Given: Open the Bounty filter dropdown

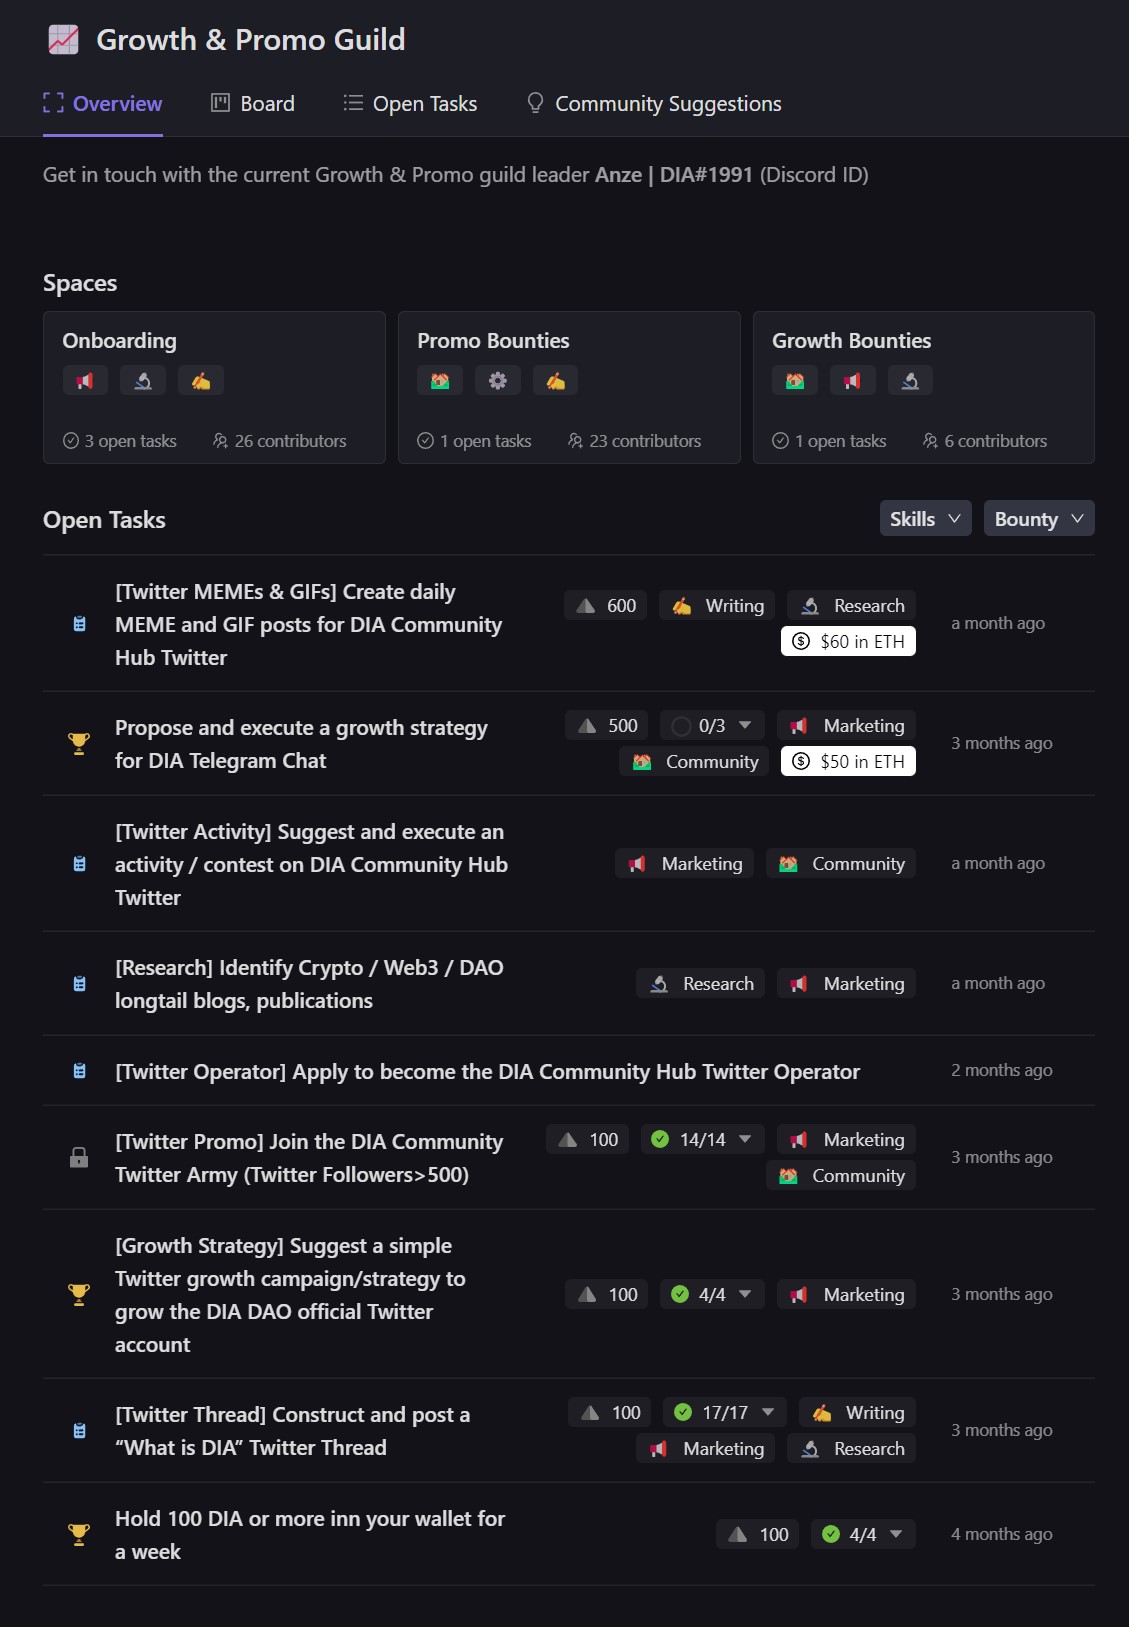Looking at the screenshot, I should tap(1038, 519).
